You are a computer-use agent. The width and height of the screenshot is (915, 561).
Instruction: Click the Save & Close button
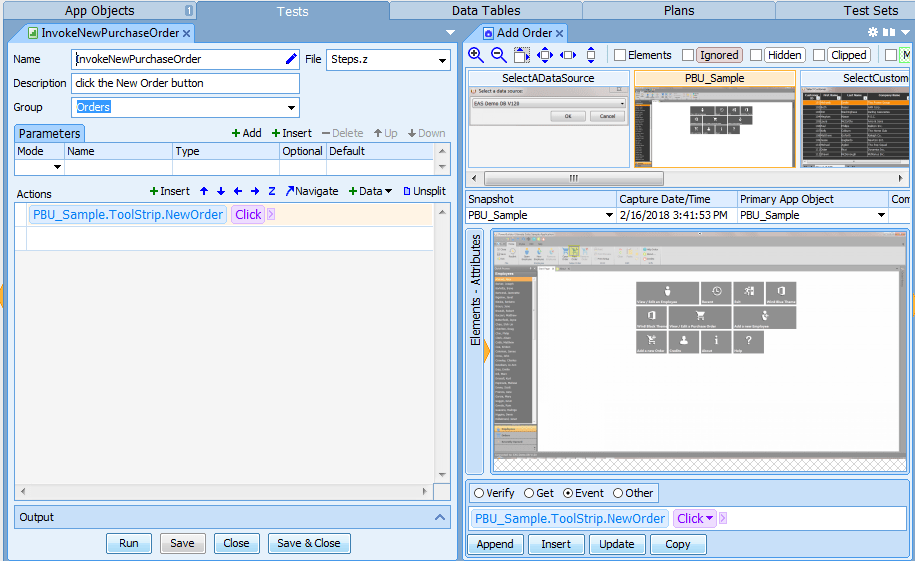click(308, 543)
